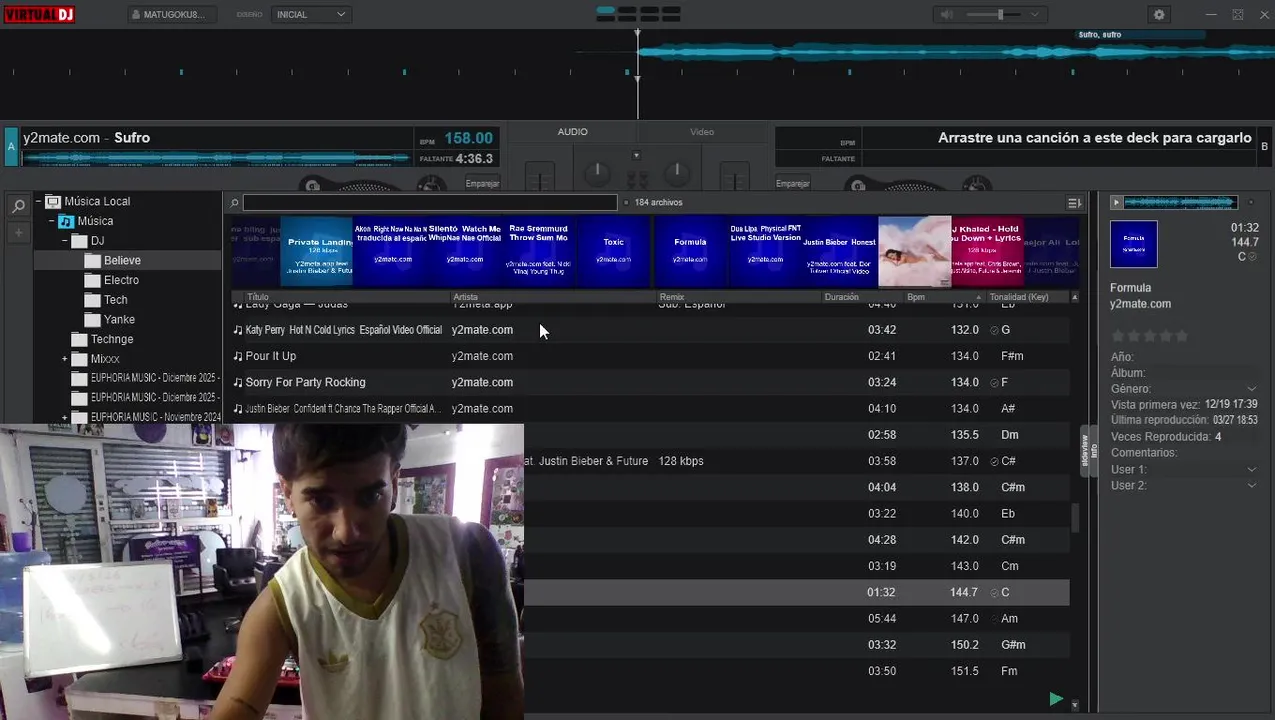The height and width of the screenshot is (720, 1275).
Task: Click the green play arrow at bottom
Action: click(x=1056, y=699)
